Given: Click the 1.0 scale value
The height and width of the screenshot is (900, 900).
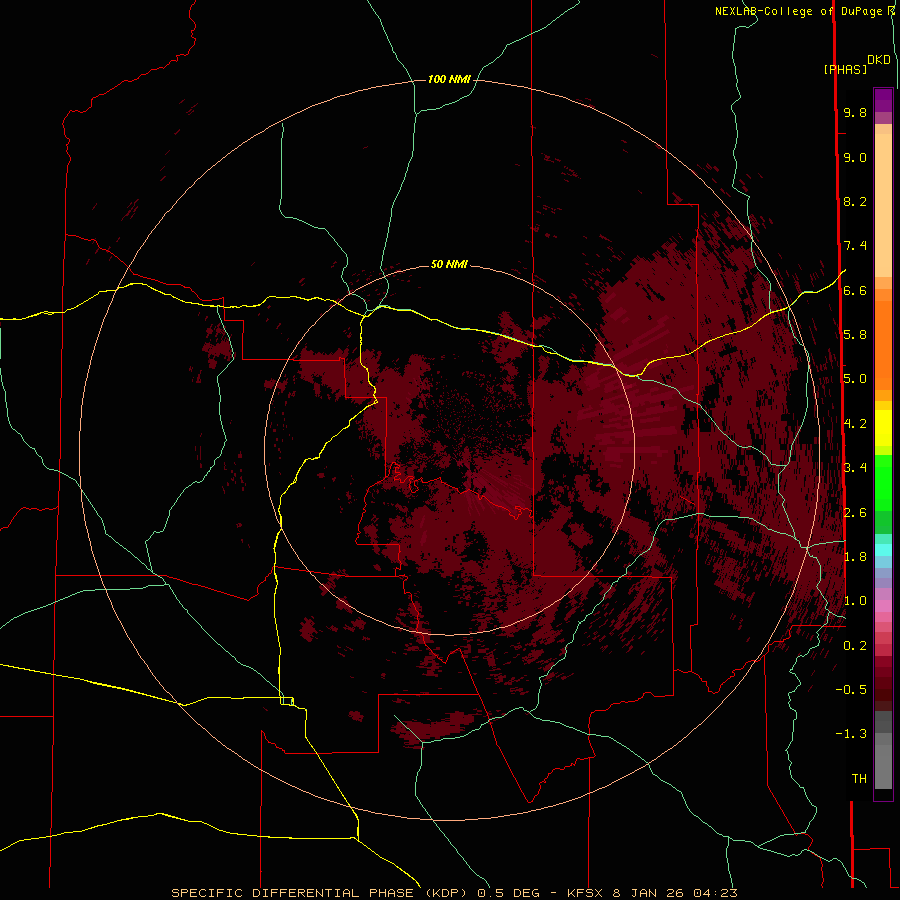Looking at the screenshot, I should pos(855,601).
